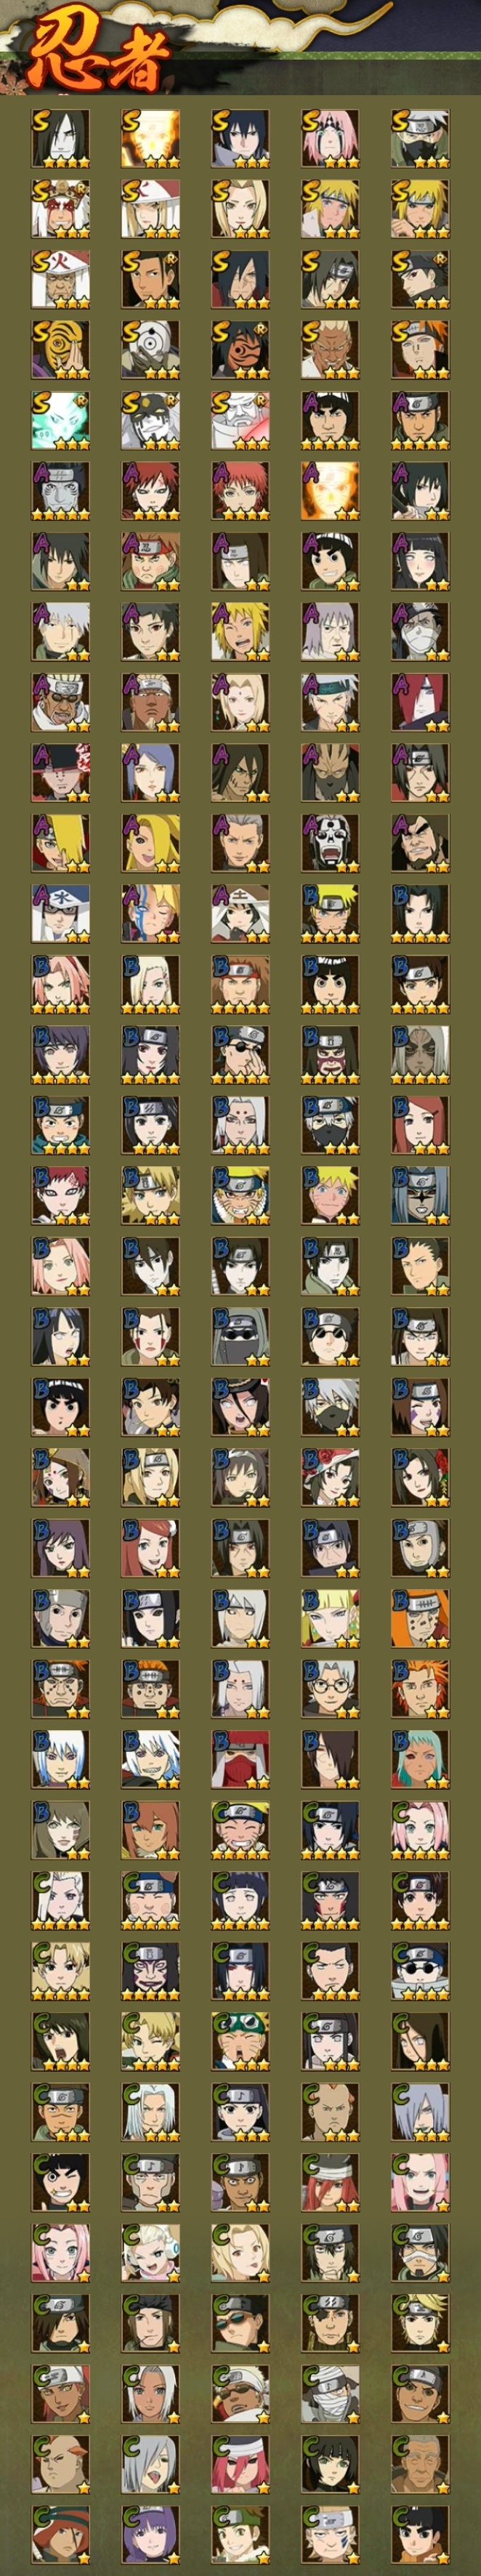Pick the teal glowing Susanoo icon

60,420
